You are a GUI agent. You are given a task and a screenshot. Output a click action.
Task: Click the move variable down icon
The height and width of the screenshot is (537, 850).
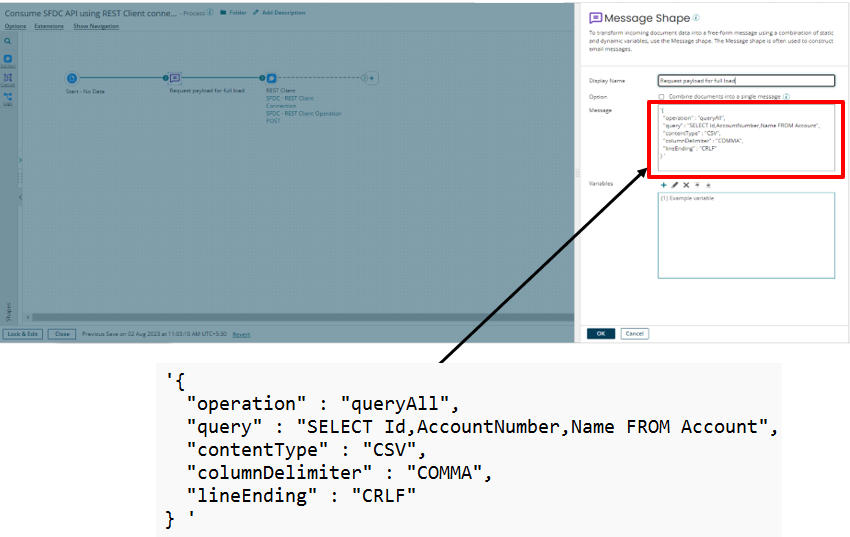point(708,185)
